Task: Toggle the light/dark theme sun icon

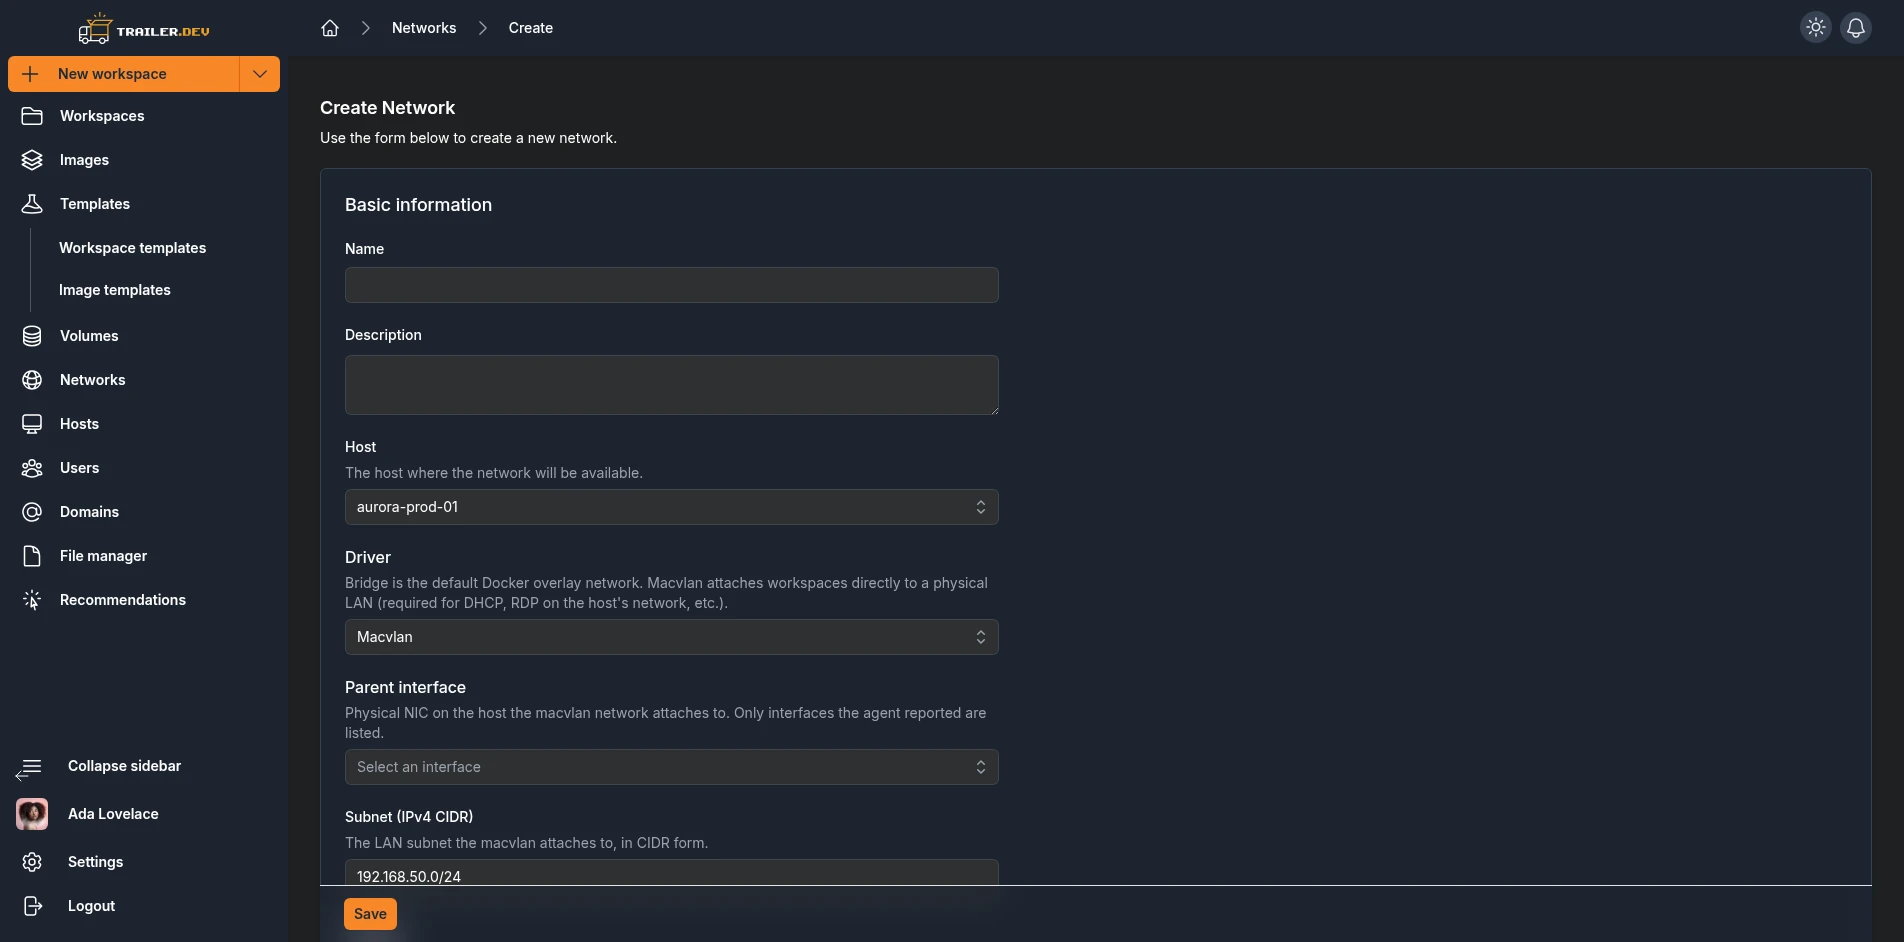Action: tap(1816, 28)
